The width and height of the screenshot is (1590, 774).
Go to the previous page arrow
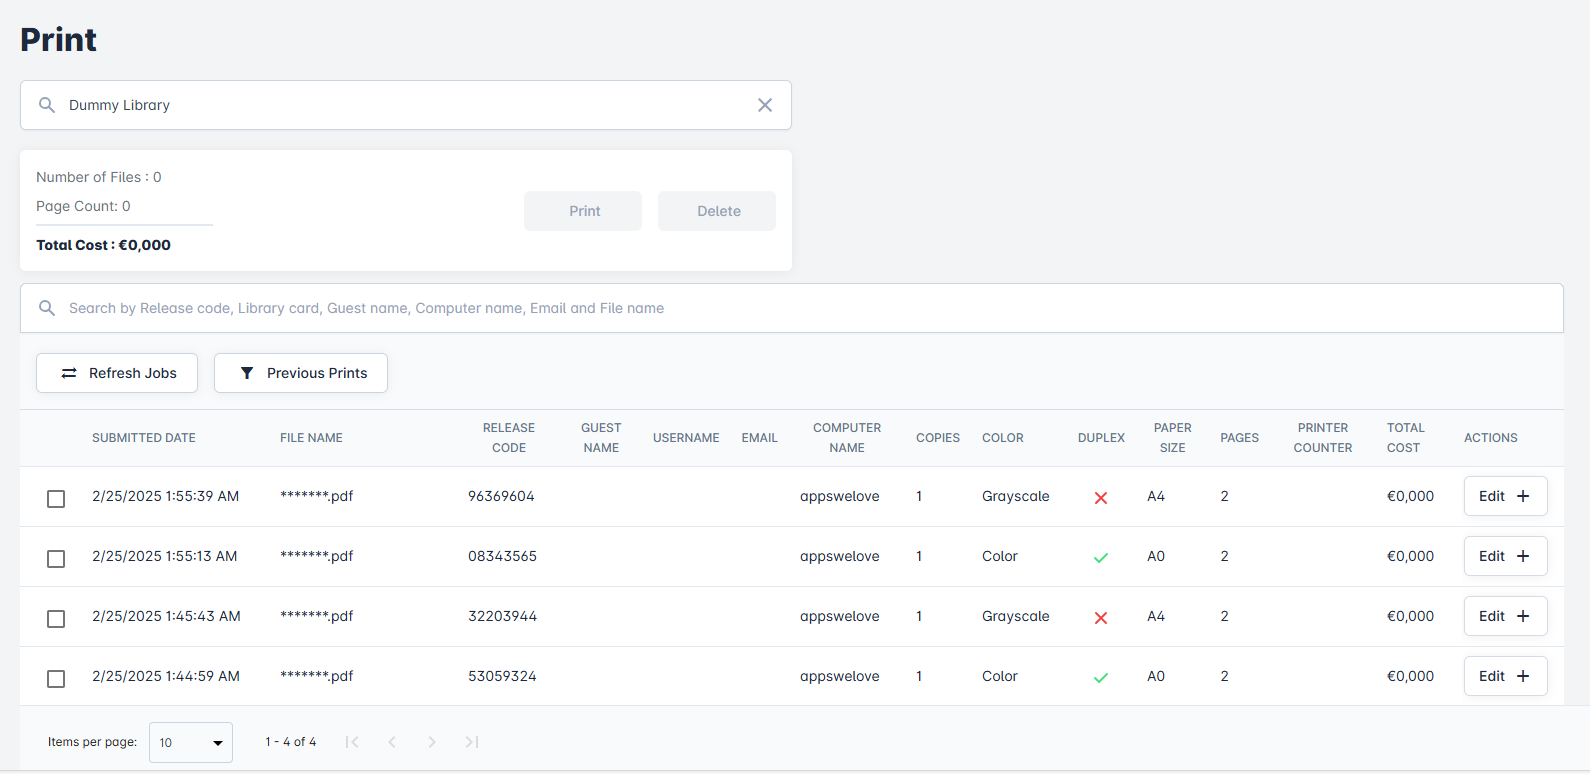pyautogui.click(x=392, y=742)
